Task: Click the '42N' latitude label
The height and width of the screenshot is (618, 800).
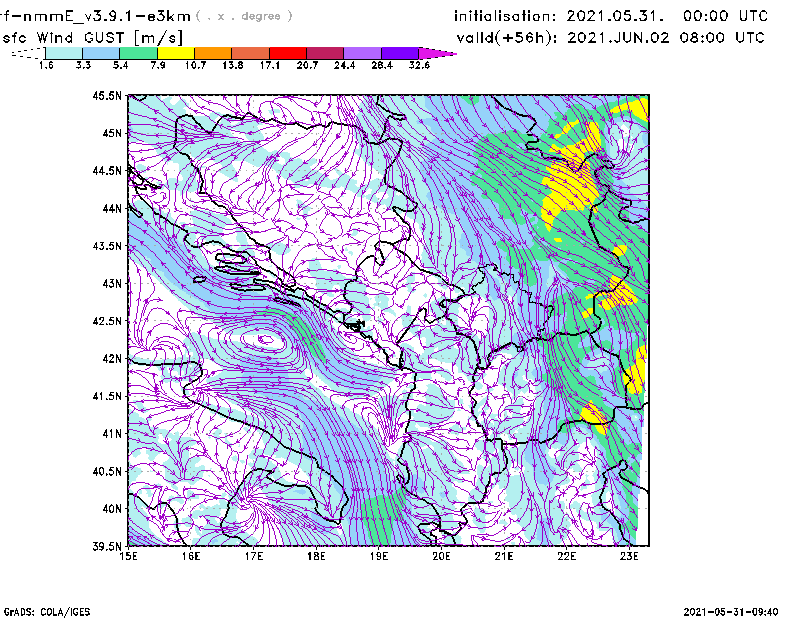Action: point(112,359)
